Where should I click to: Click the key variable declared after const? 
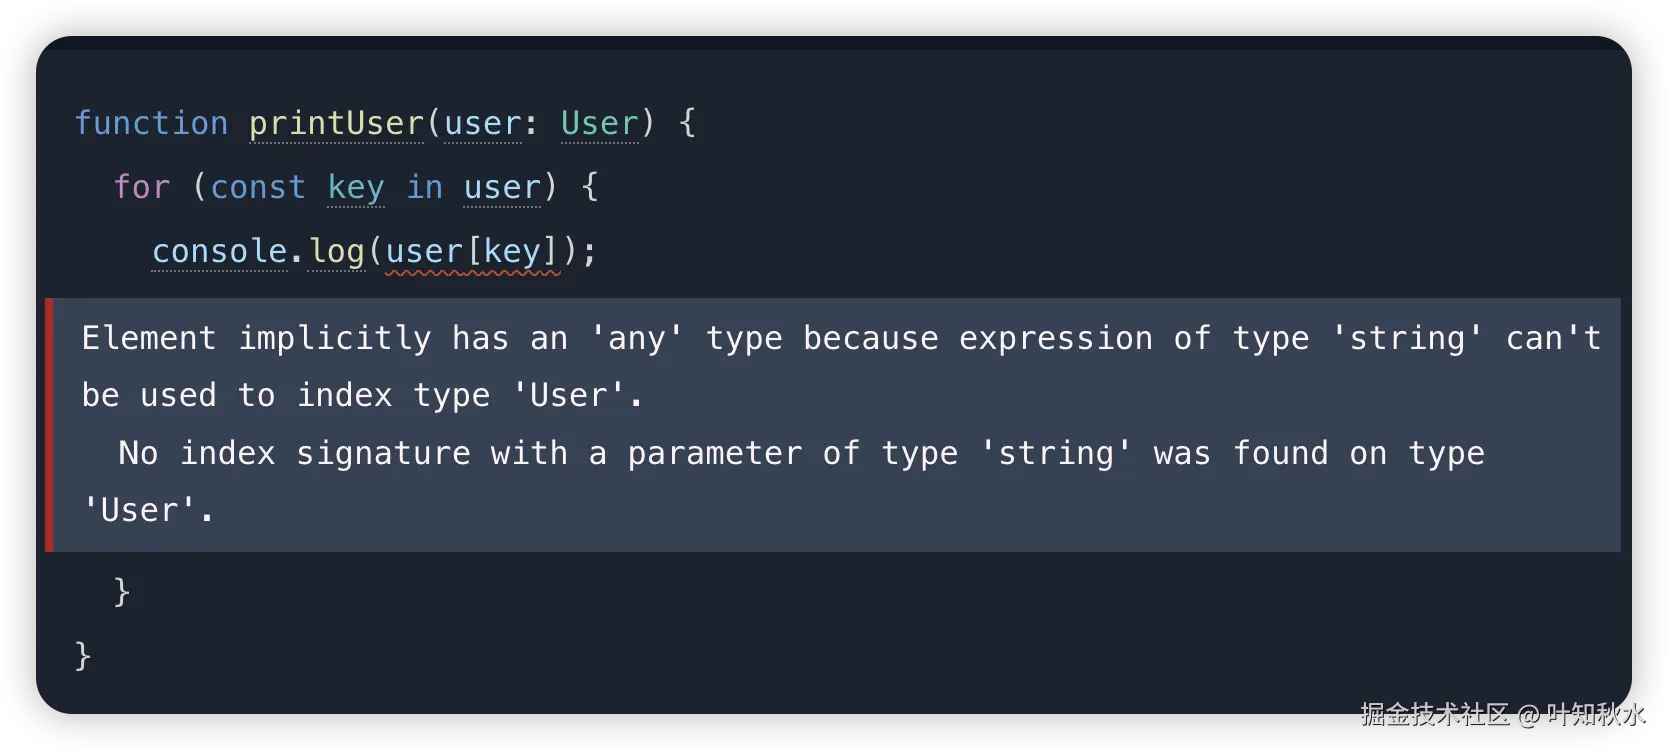(x=356, y=187)
